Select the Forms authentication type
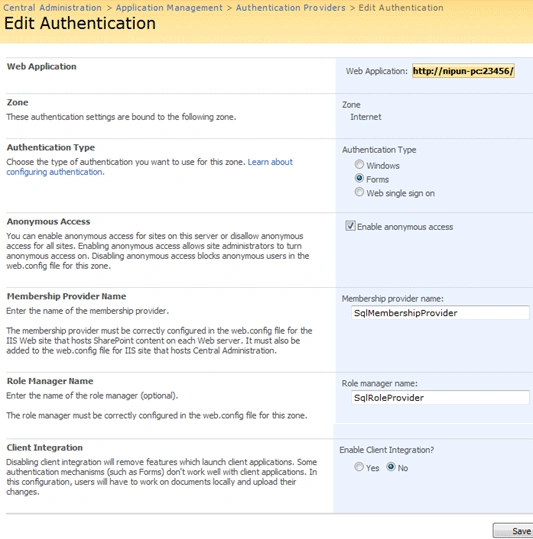The image size is (533, 539). tap(359, 178)
